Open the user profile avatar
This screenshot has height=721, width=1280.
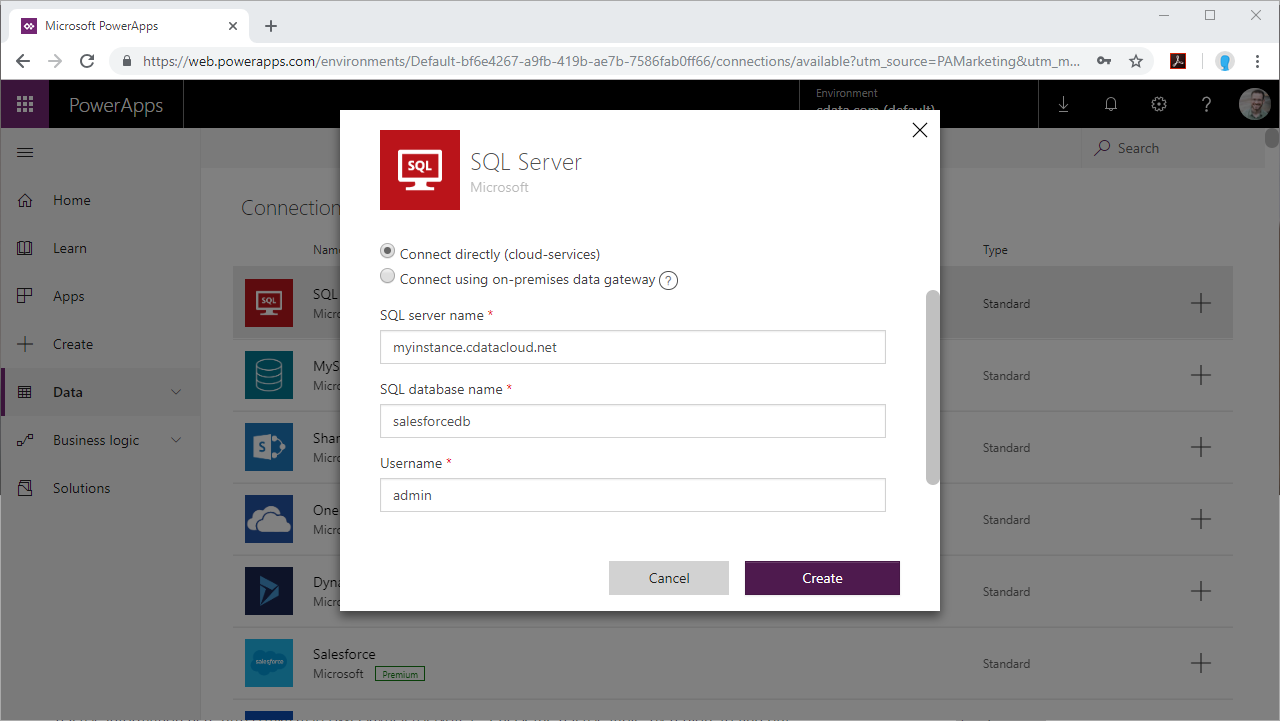[1255, 104]
